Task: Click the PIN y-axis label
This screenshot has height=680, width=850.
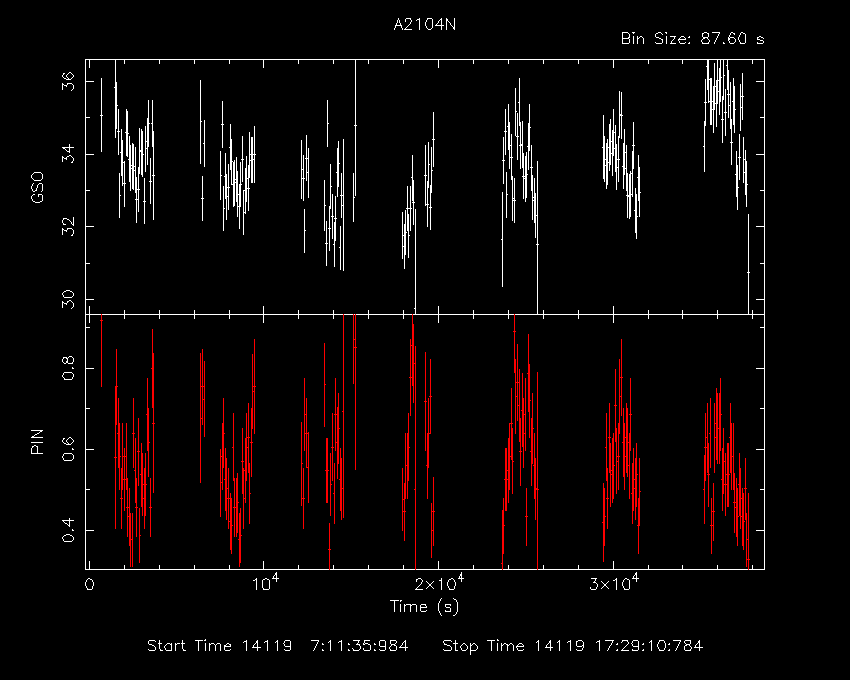Action: 37,442
